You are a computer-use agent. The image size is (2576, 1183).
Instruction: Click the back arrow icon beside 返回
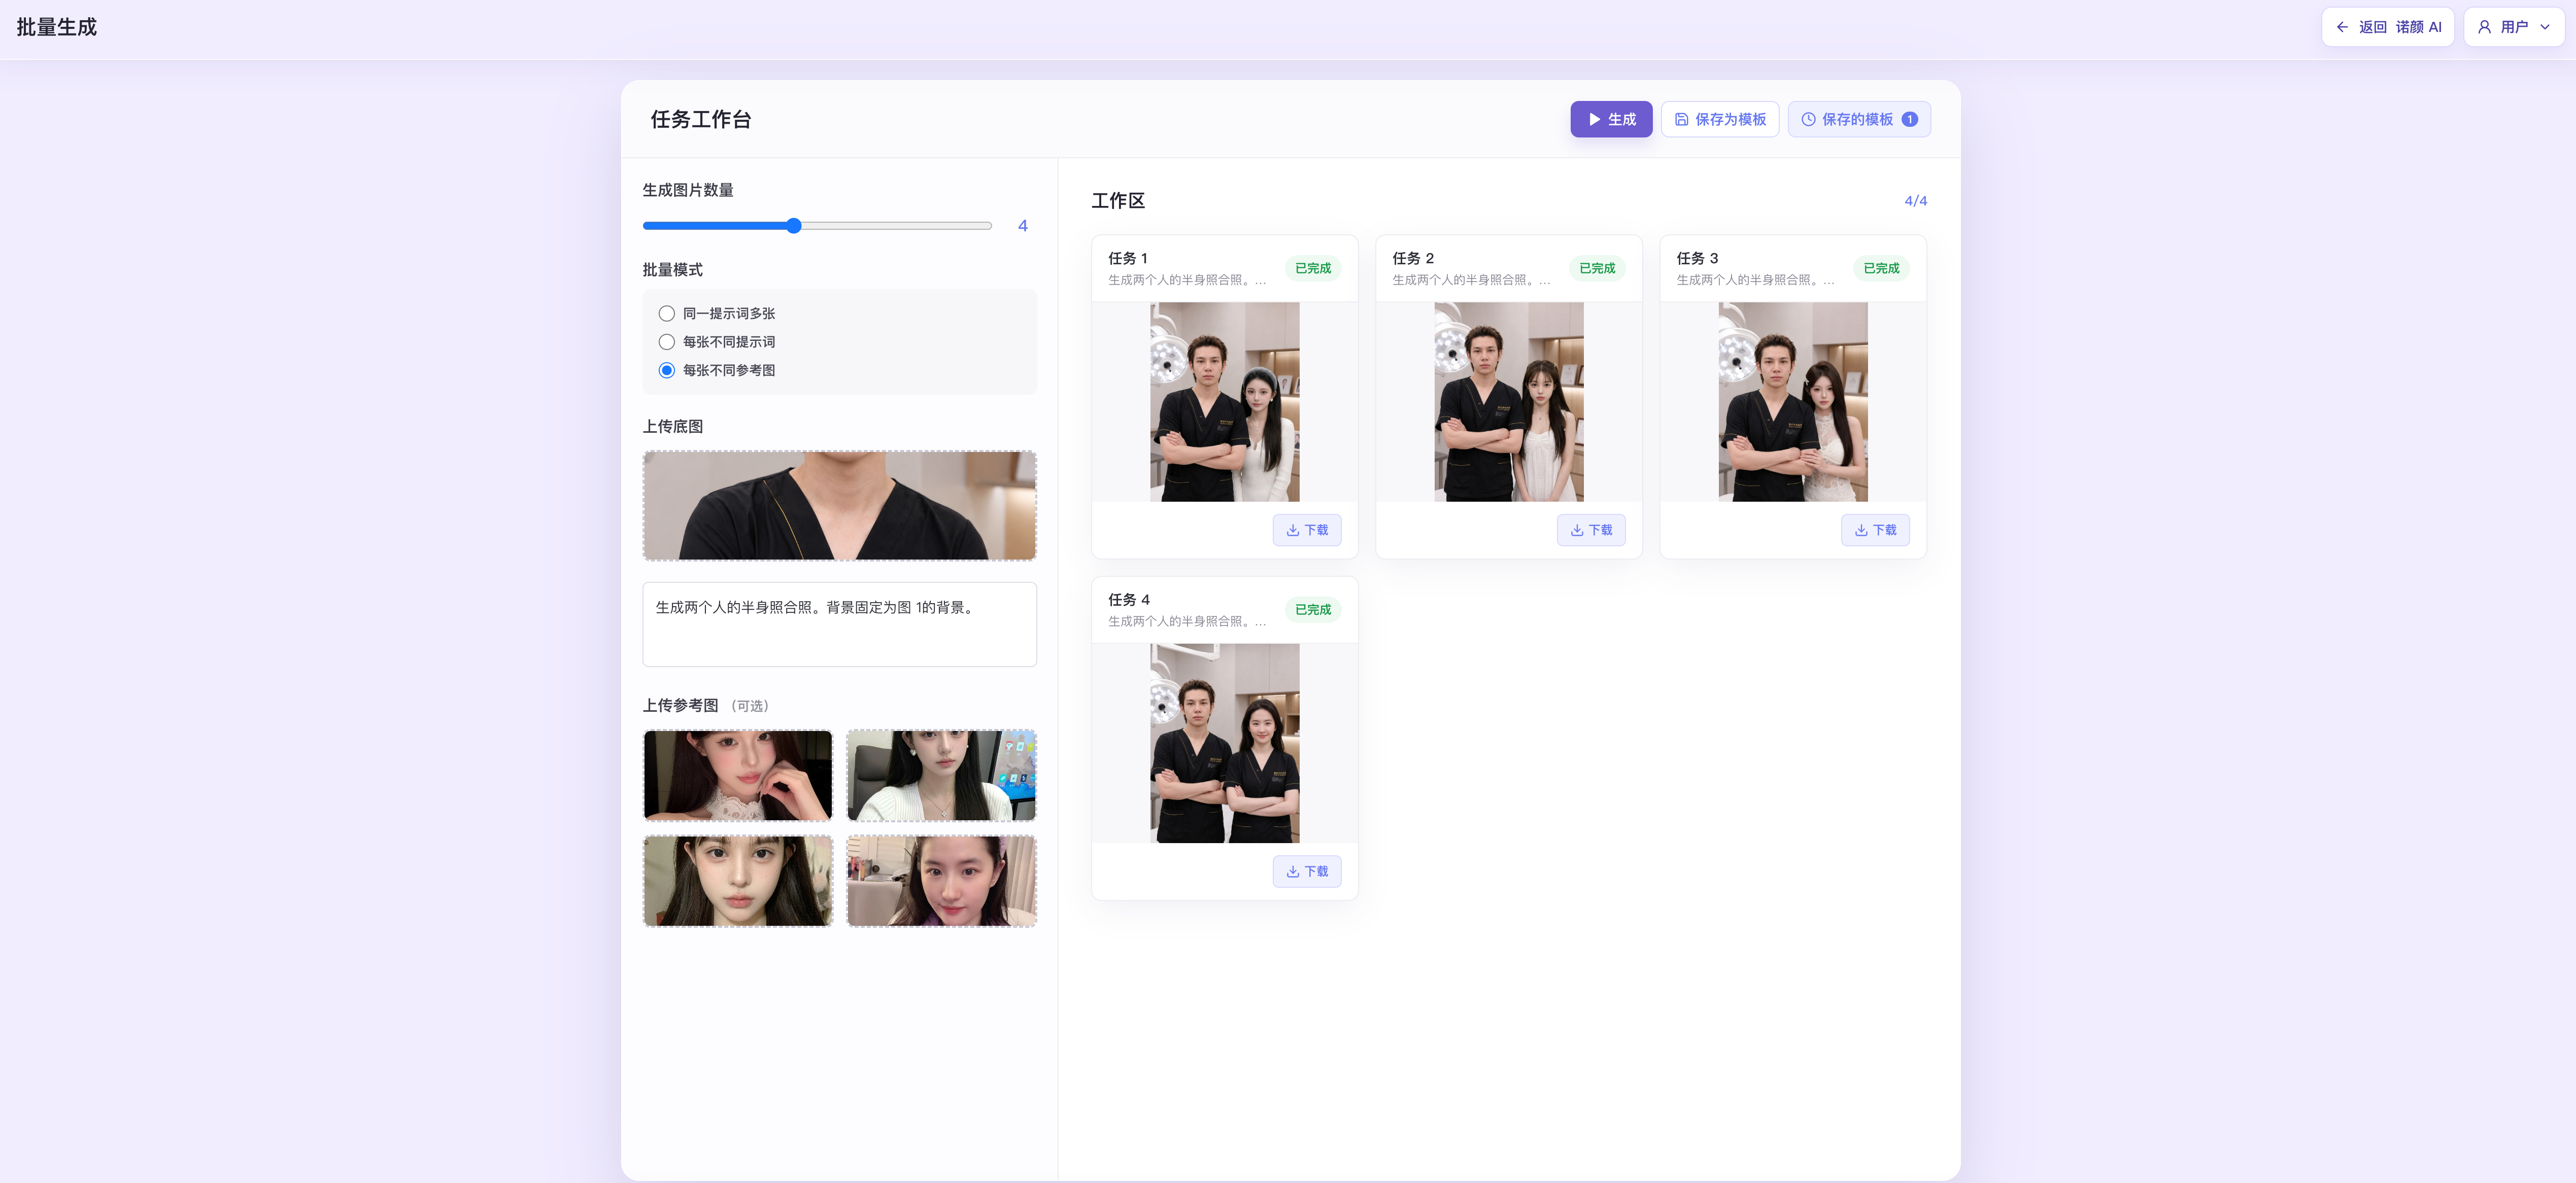(2342, 27)
